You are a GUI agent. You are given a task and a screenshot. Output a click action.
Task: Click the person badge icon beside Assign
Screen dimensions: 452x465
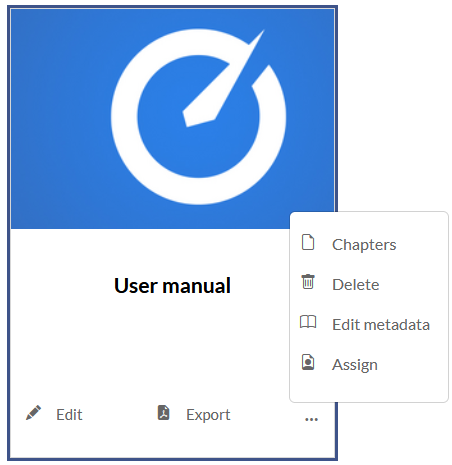point(308,362)
